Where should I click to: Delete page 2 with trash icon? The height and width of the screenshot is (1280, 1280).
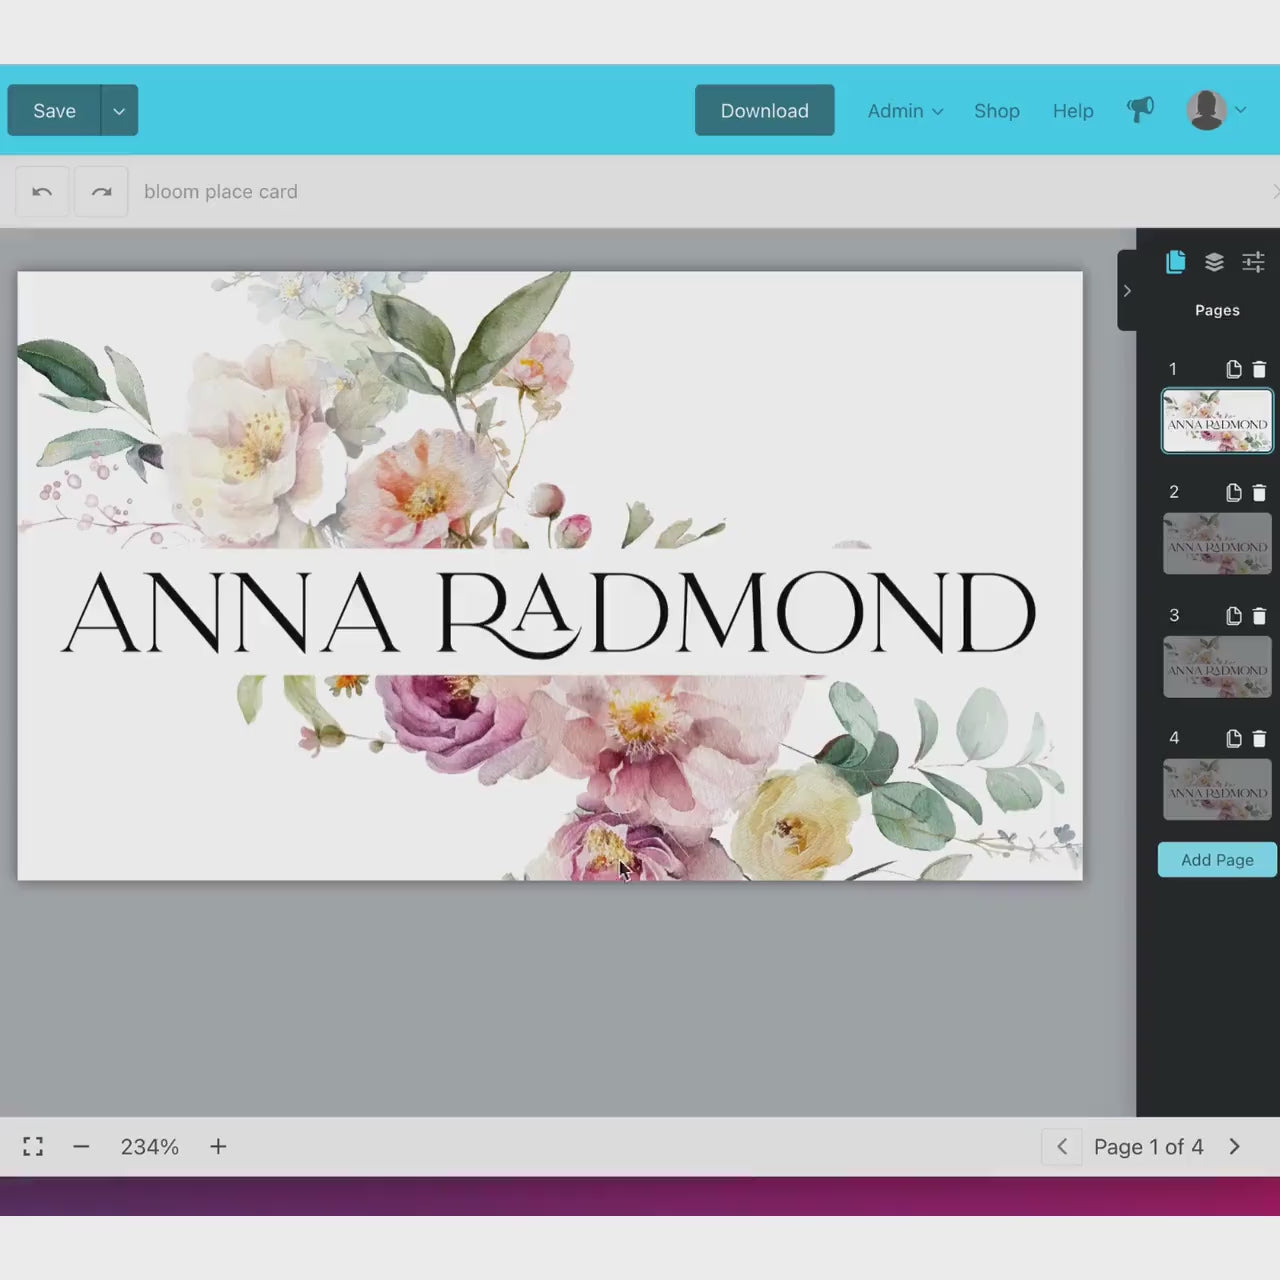1260,492
